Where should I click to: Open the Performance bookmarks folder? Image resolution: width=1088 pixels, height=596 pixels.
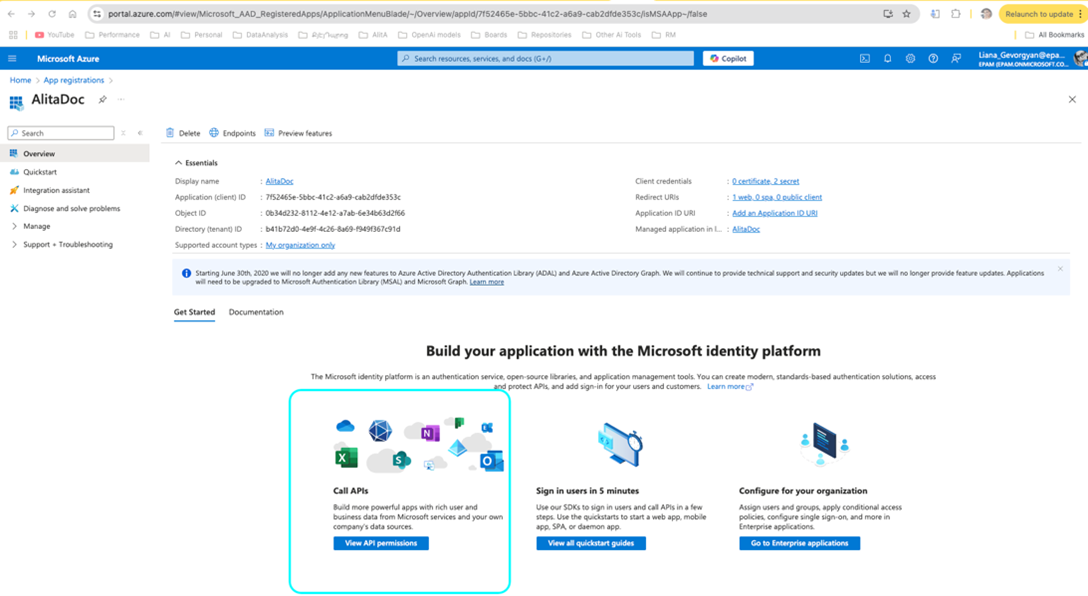(112, 35)
